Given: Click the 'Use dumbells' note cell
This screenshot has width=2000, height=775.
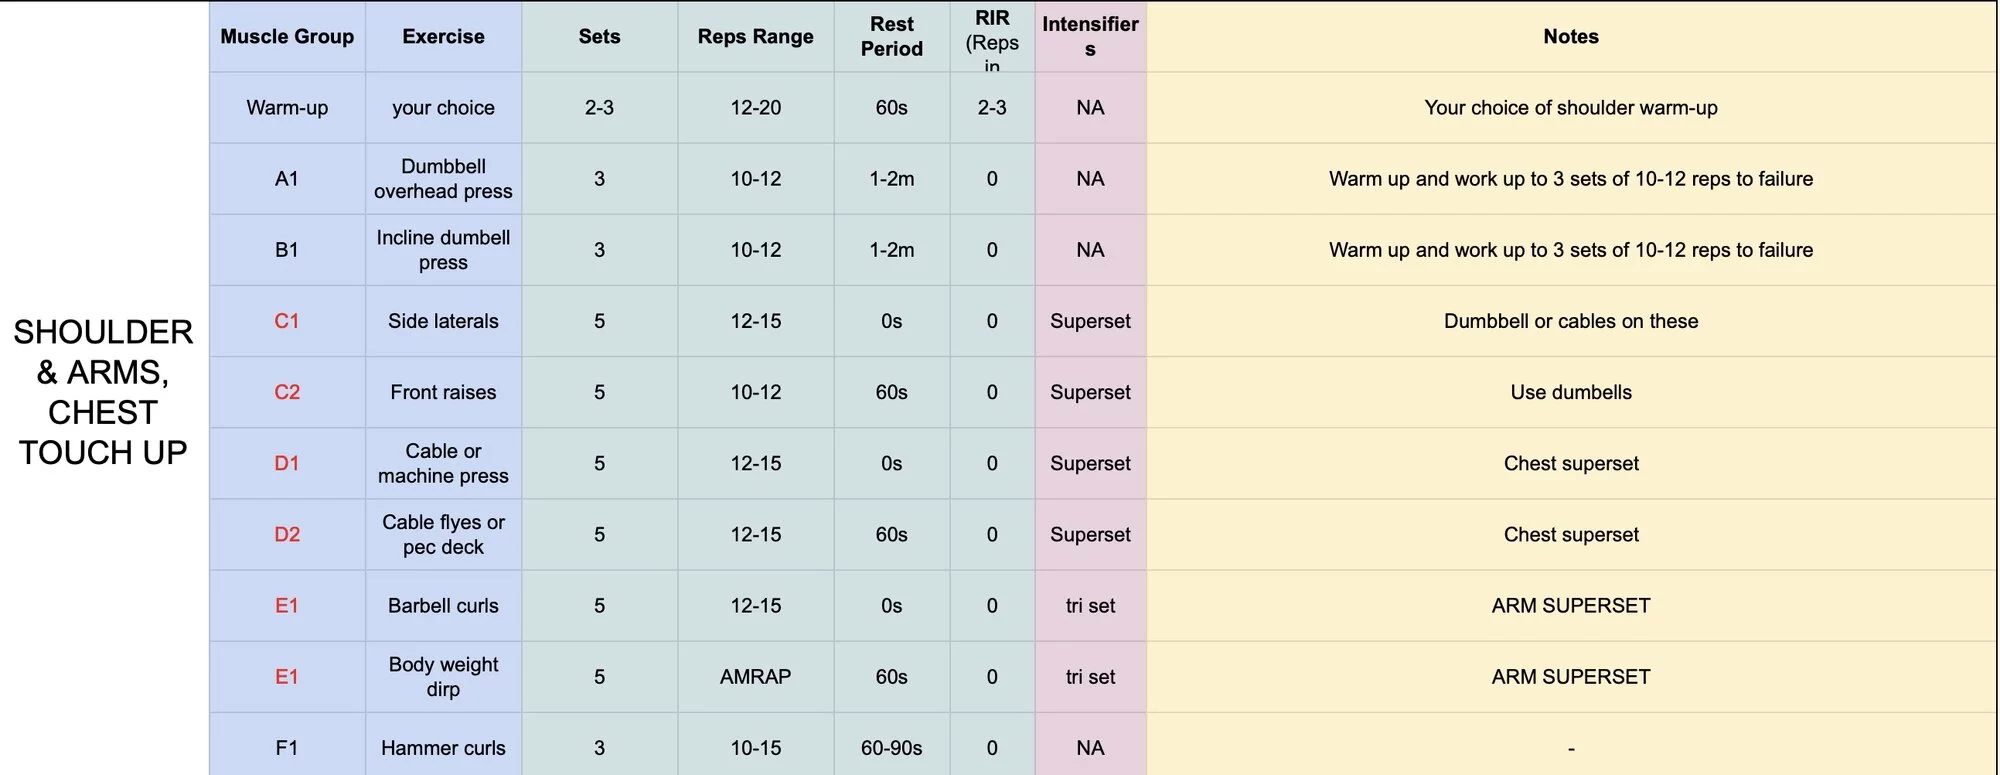Looking at the screenshot, I should pos(1570,392).
